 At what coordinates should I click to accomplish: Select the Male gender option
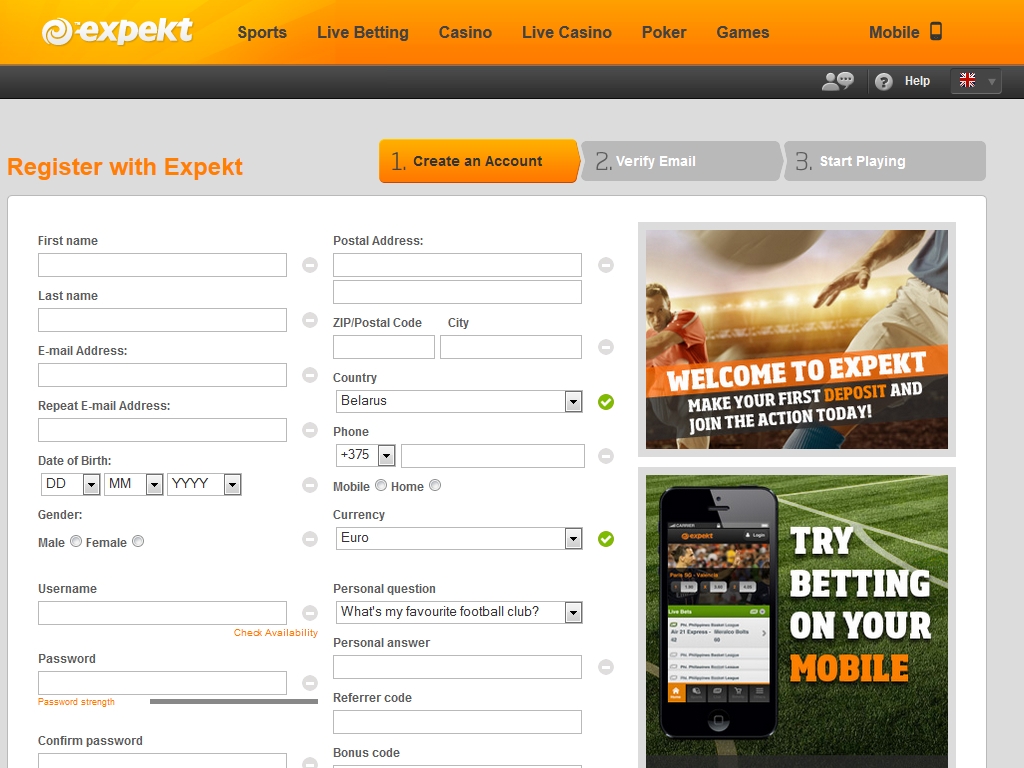point(76,541)
